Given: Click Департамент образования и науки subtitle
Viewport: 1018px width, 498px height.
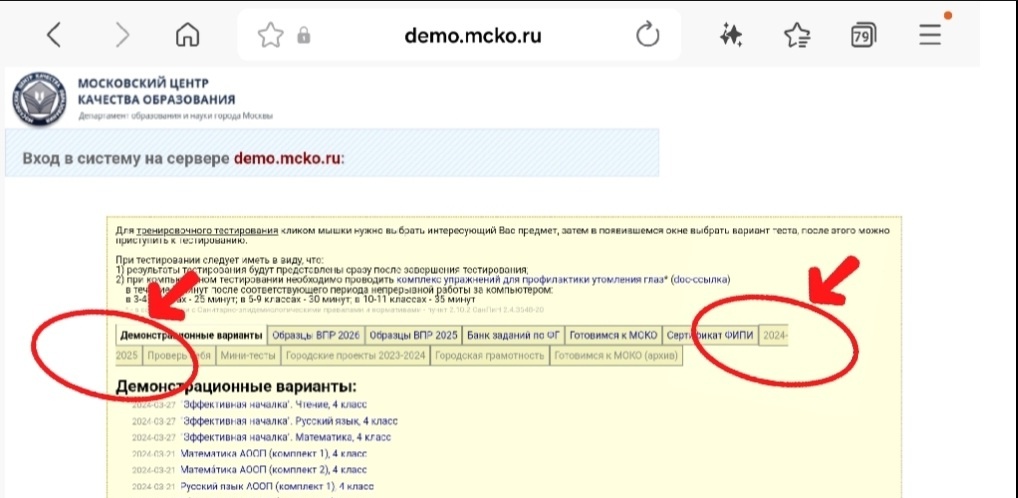Looking at the screenshot, I should [x=175, y=116].
